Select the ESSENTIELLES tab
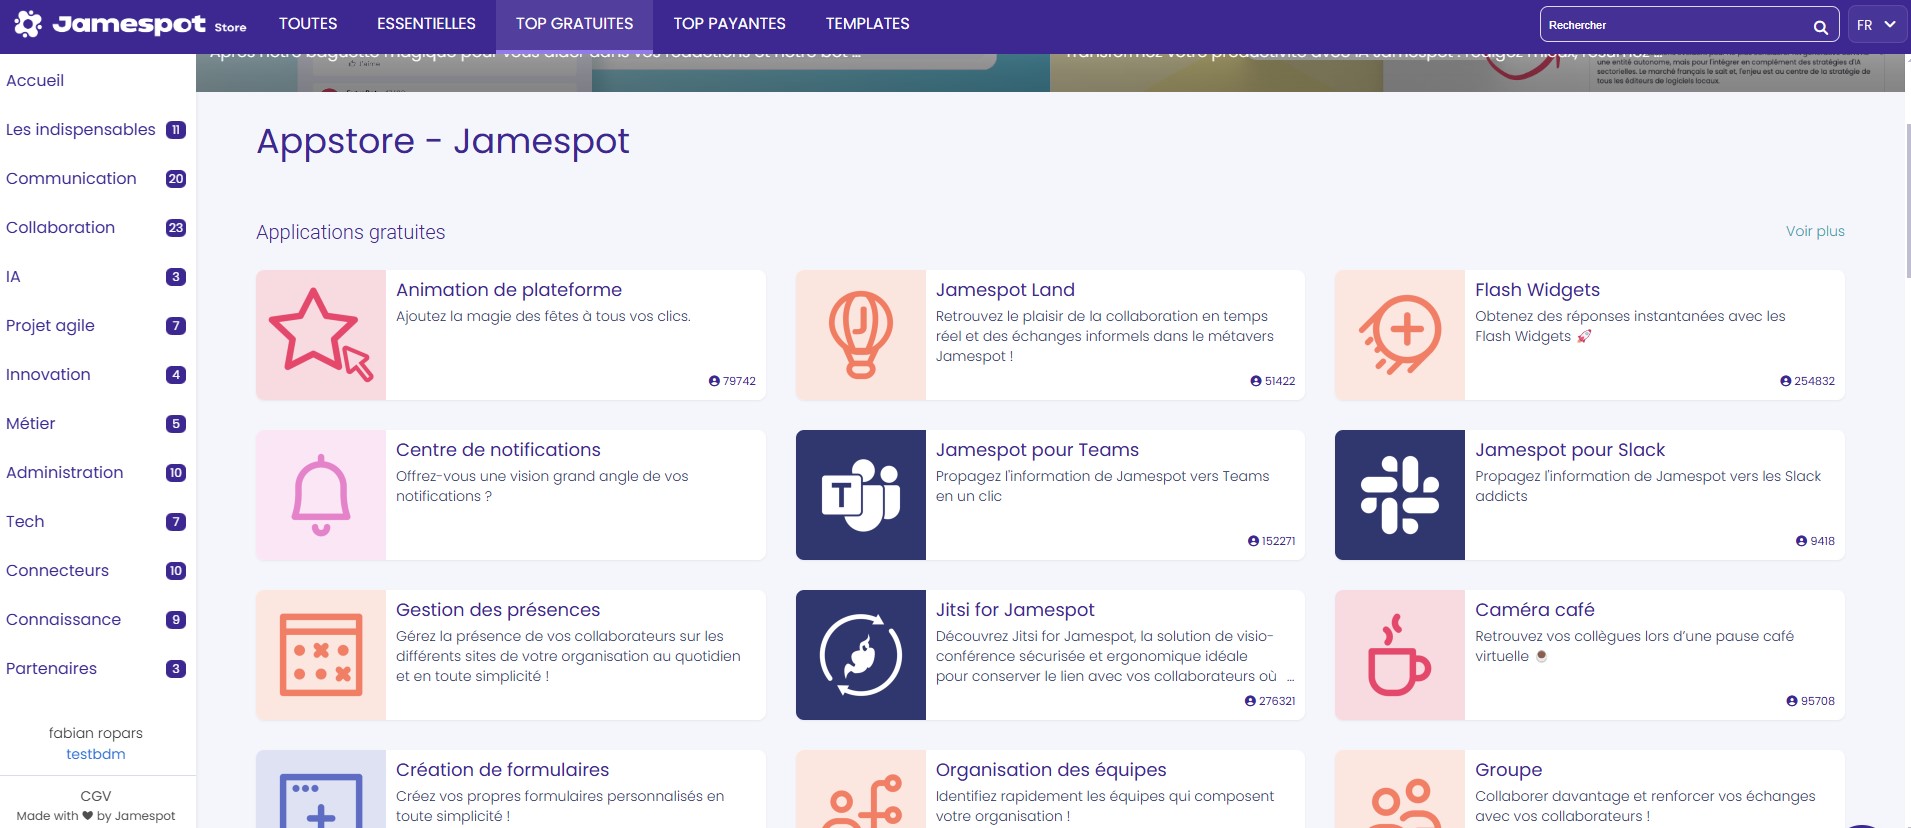 tap(426, 24)
